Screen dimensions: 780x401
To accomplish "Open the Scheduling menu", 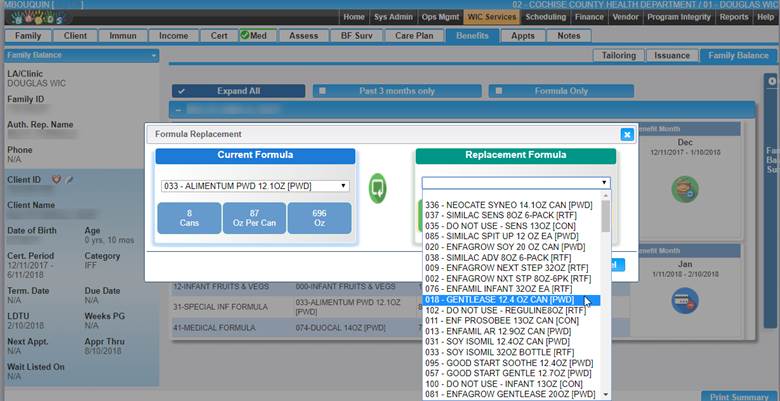I will point(546,17).
